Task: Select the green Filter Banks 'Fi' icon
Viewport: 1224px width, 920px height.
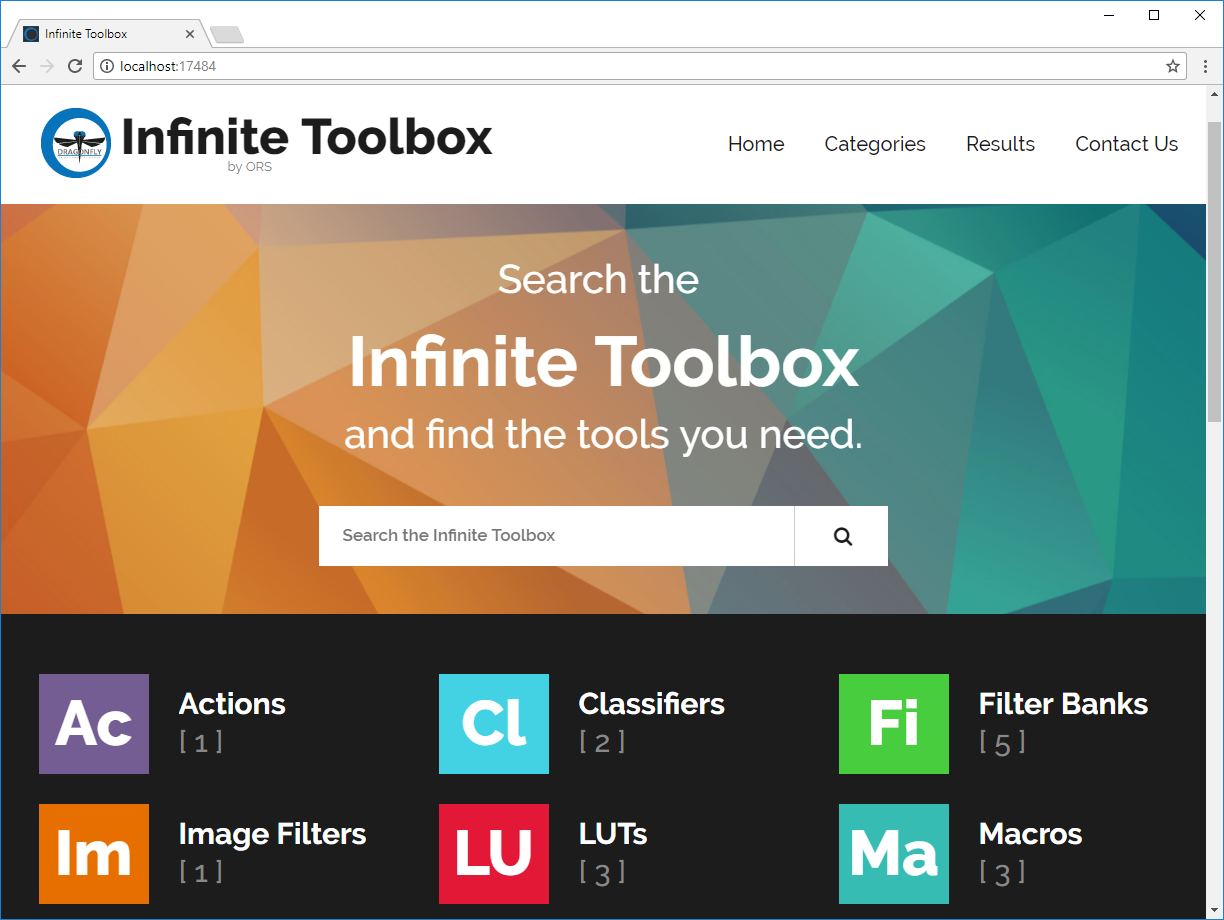Action: pyautogui.click(x=894, y=724)
